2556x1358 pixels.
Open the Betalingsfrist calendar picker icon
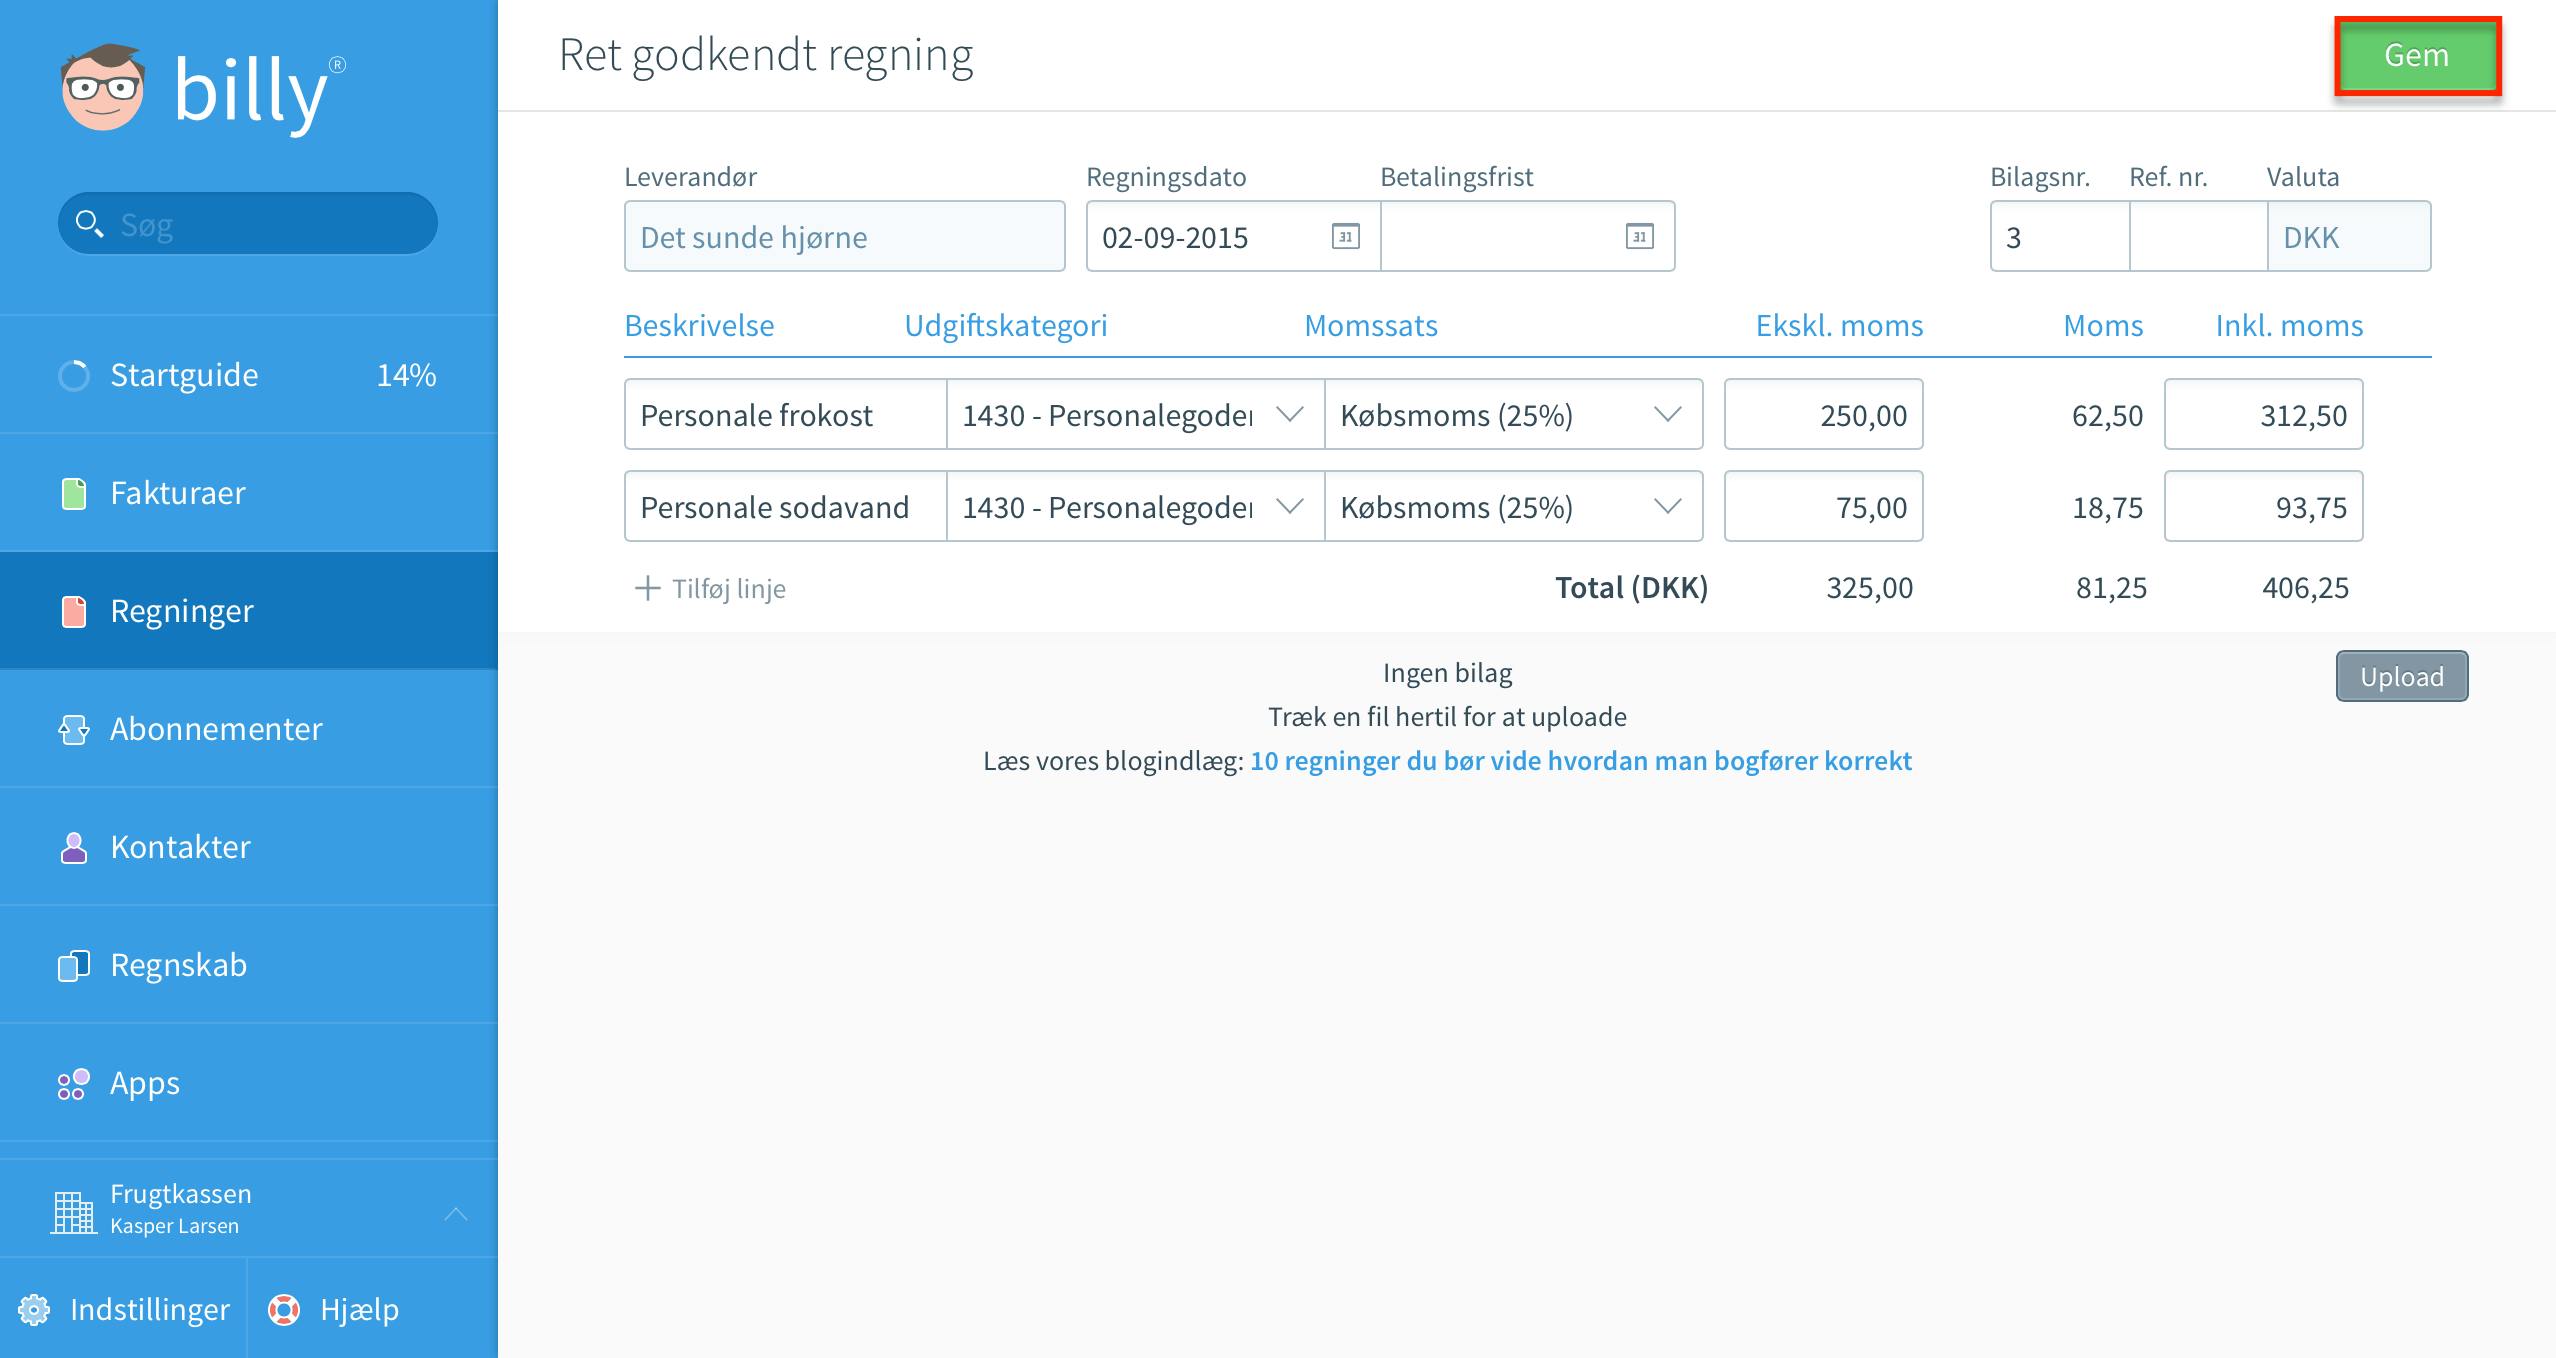click(x=1639, y=237)
